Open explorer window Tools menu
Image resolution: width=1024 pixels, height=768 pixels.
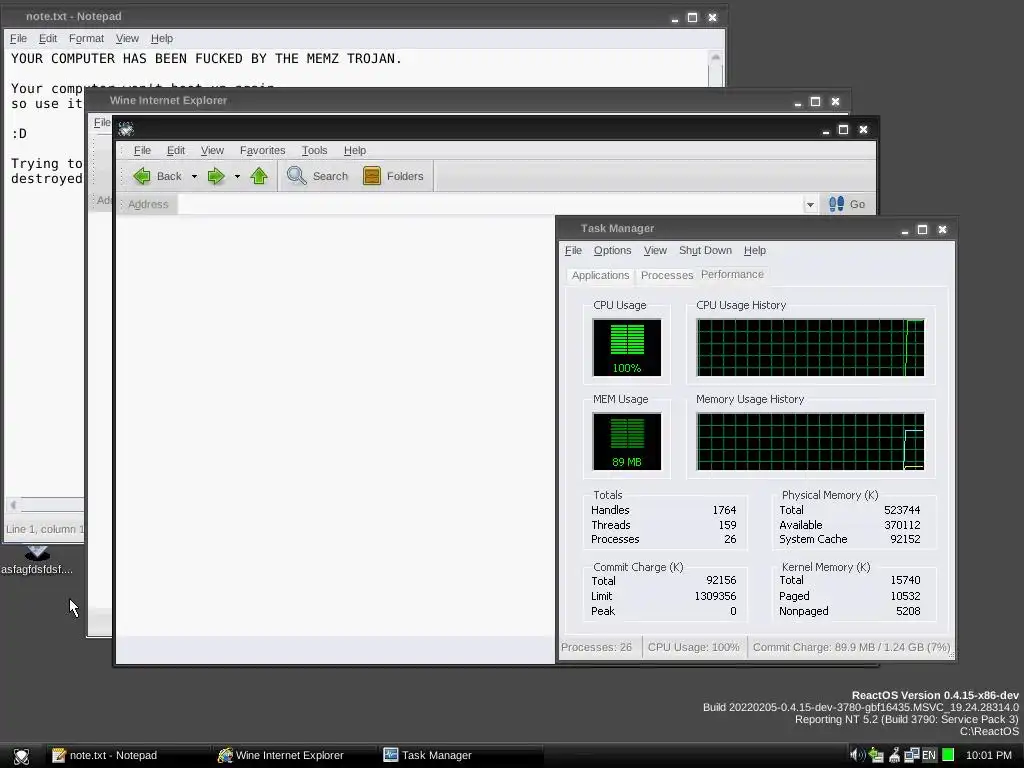[314, 150]
